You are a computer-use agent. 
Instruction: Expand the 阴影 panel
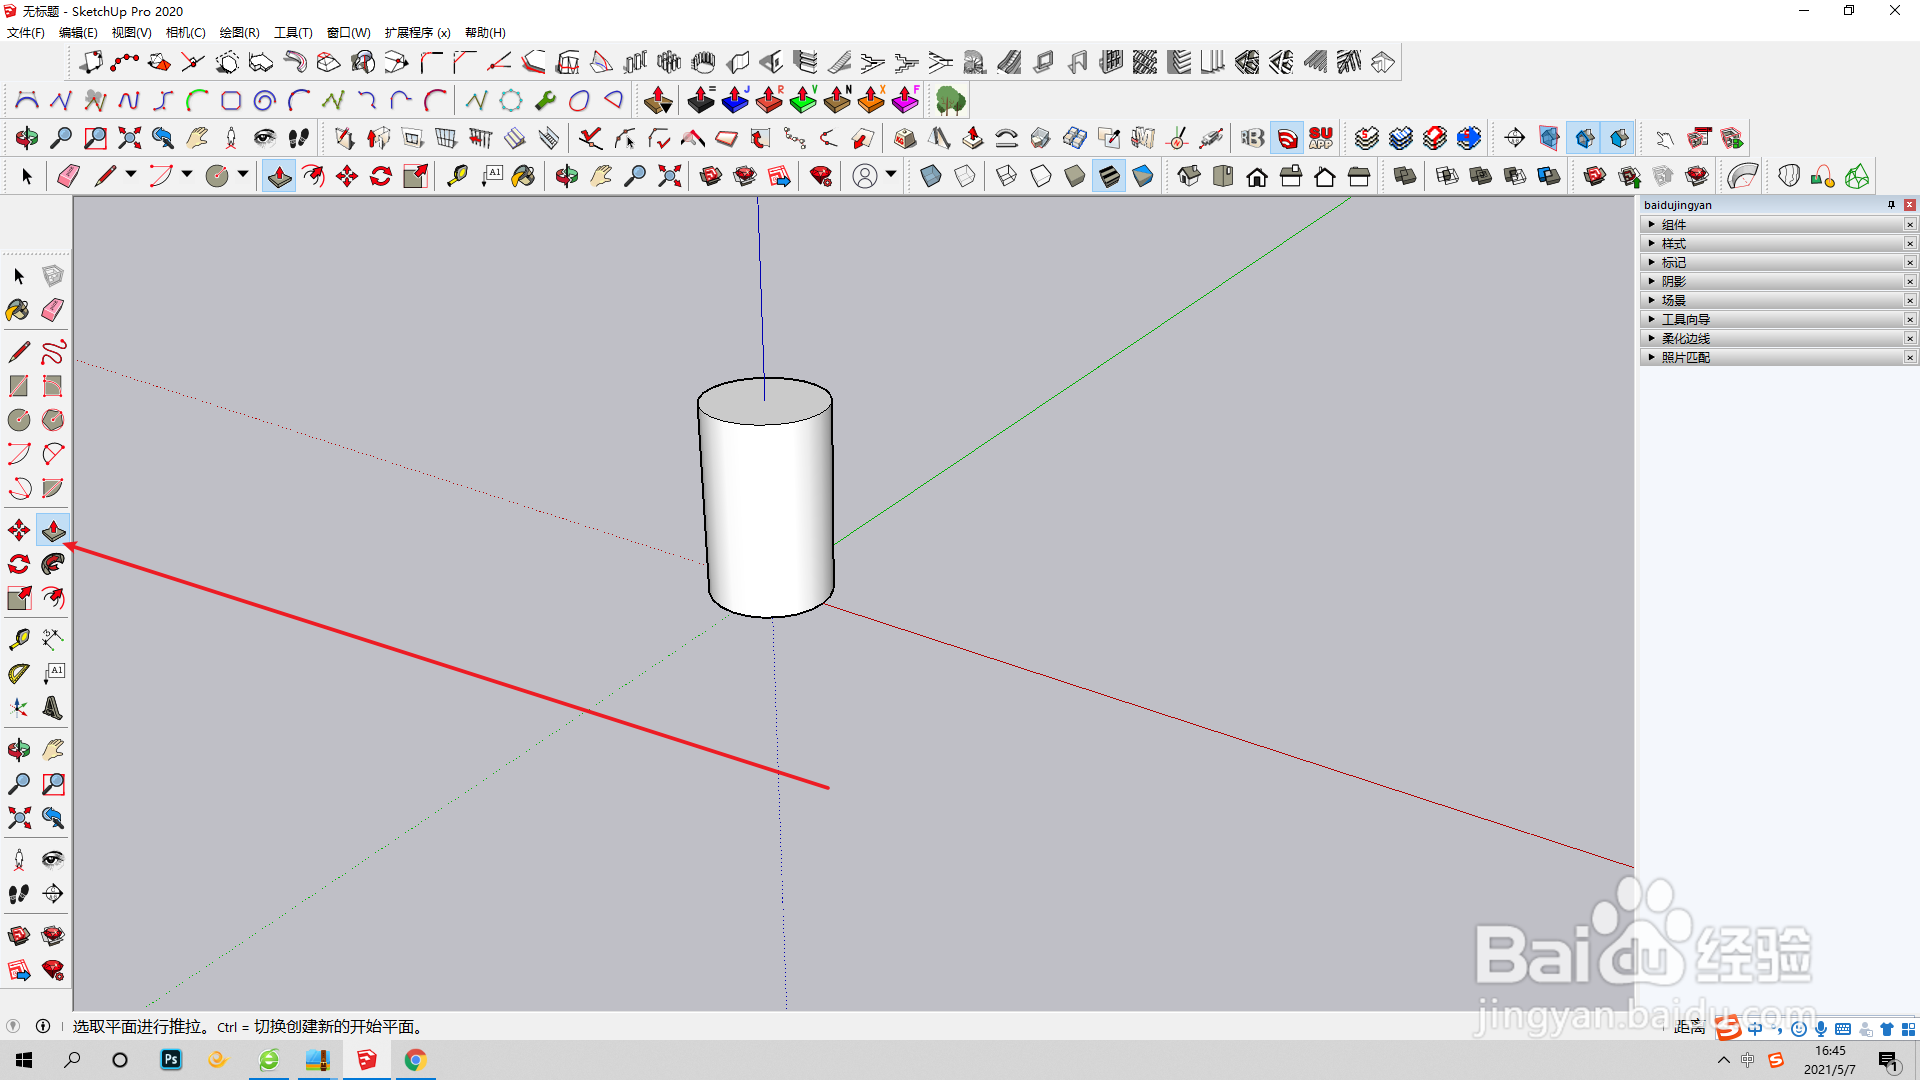(x=1772, y=282)
